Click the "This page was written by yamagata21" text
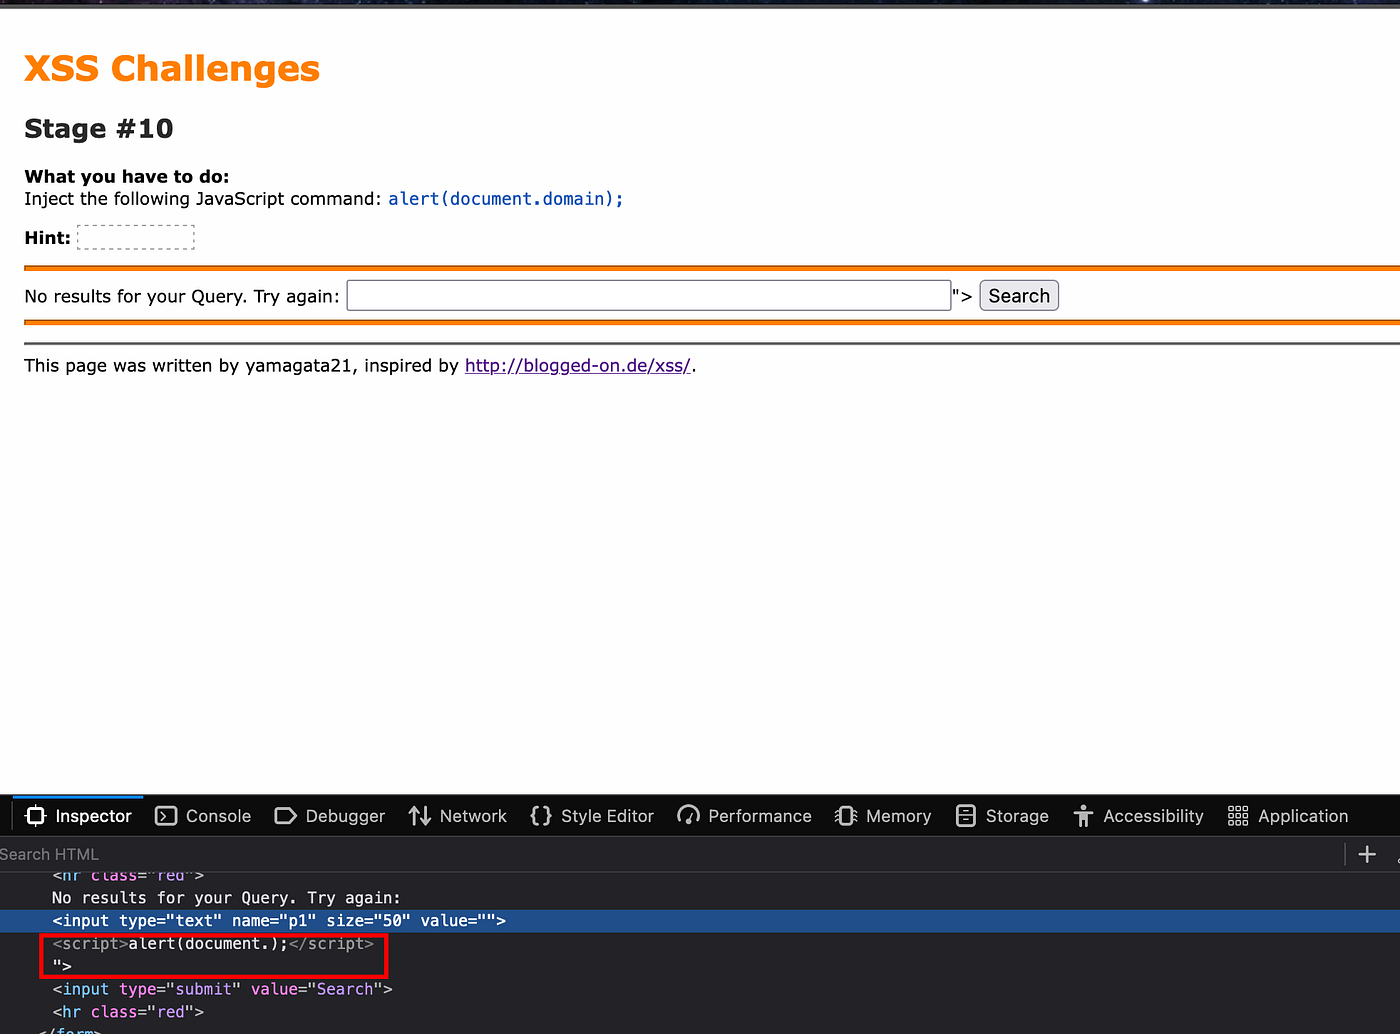The height and width of the screenshot is (1034, 1400). tap(188, 366)
